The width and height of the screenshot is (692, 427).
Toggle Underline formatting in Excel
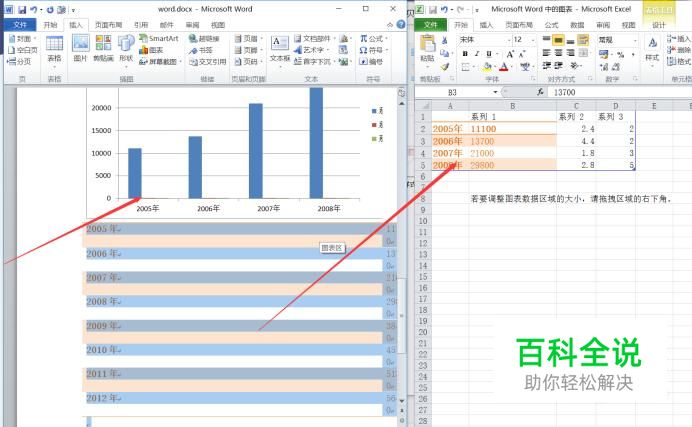click(x=489, y=53)
